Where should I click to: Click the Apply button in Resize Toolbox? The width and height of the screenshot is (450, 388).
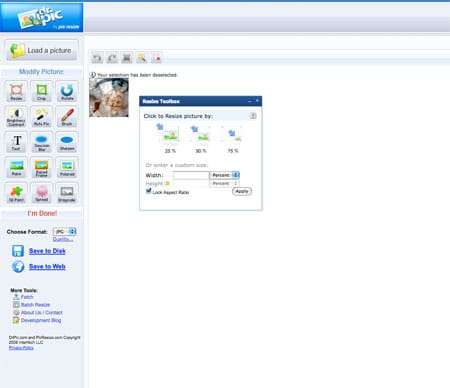242,191
